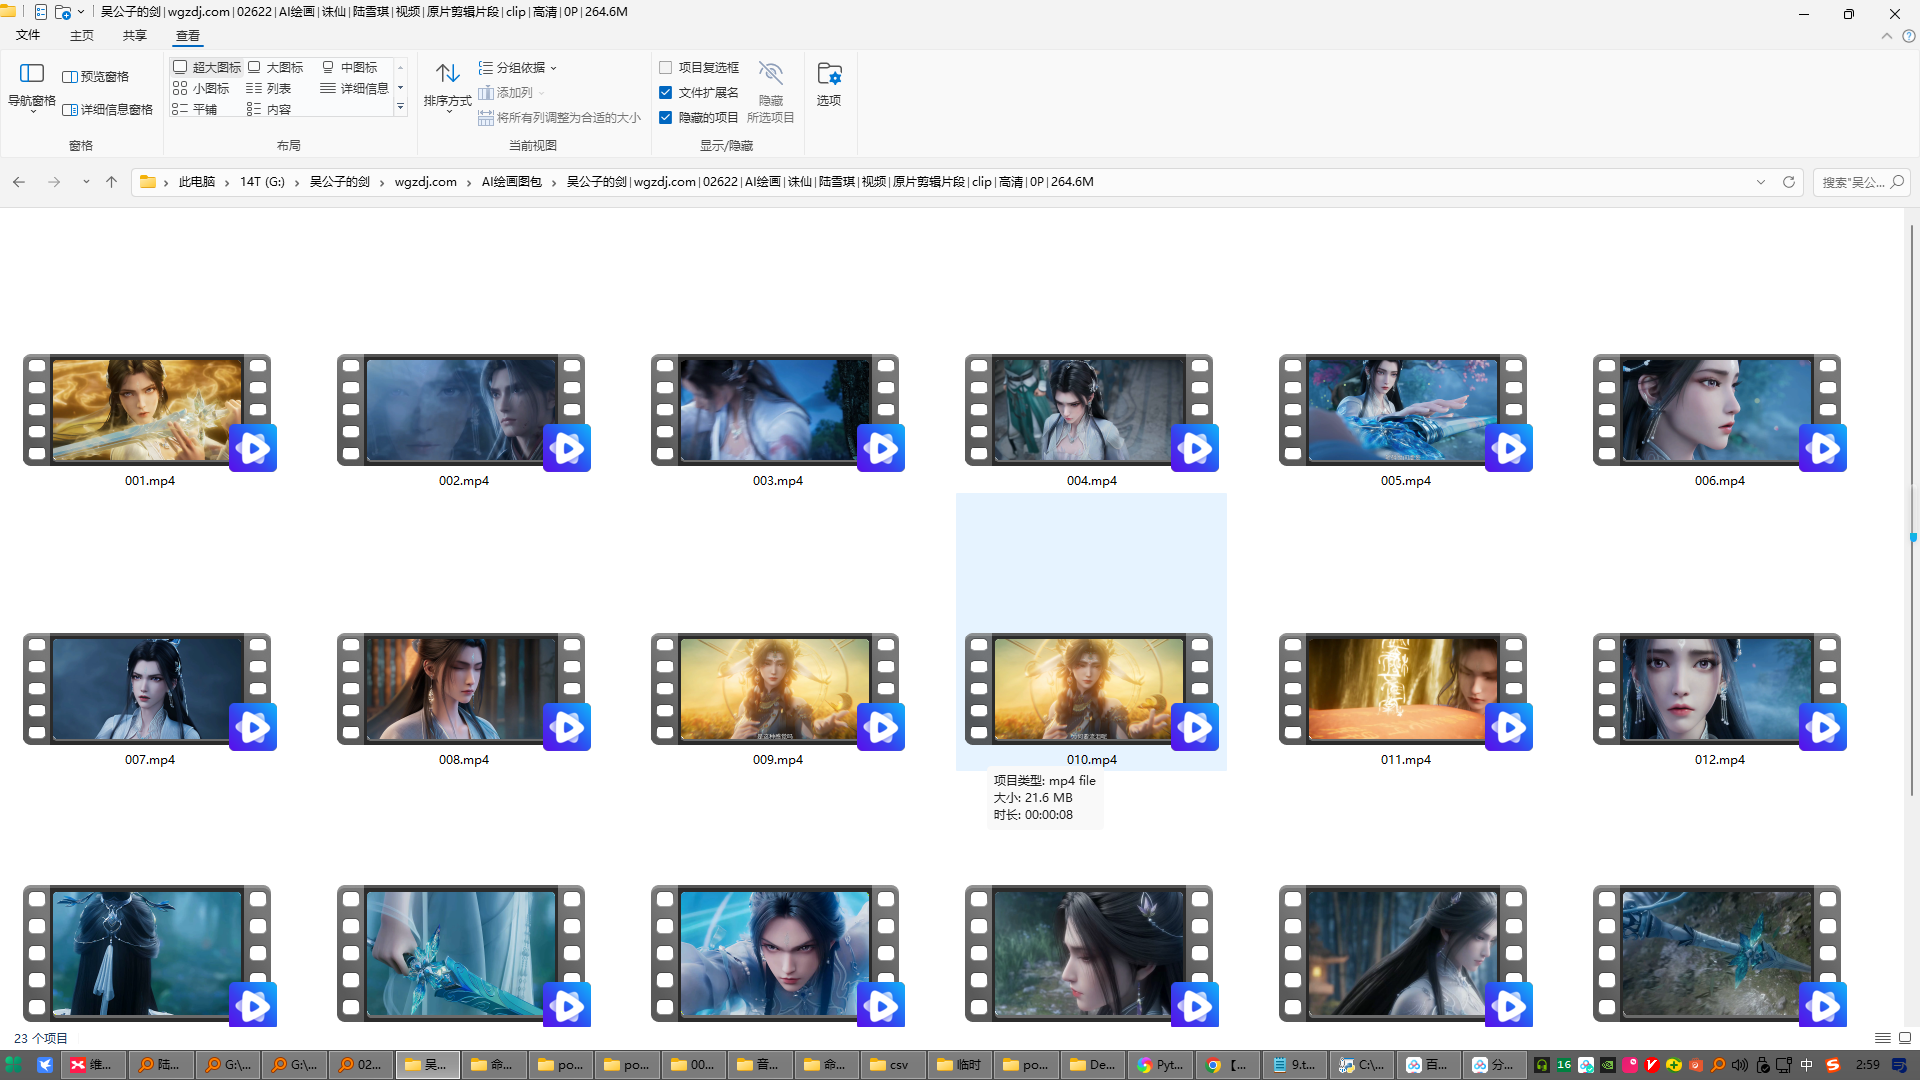Click the navigation pane icon

[x=31, y=75]
